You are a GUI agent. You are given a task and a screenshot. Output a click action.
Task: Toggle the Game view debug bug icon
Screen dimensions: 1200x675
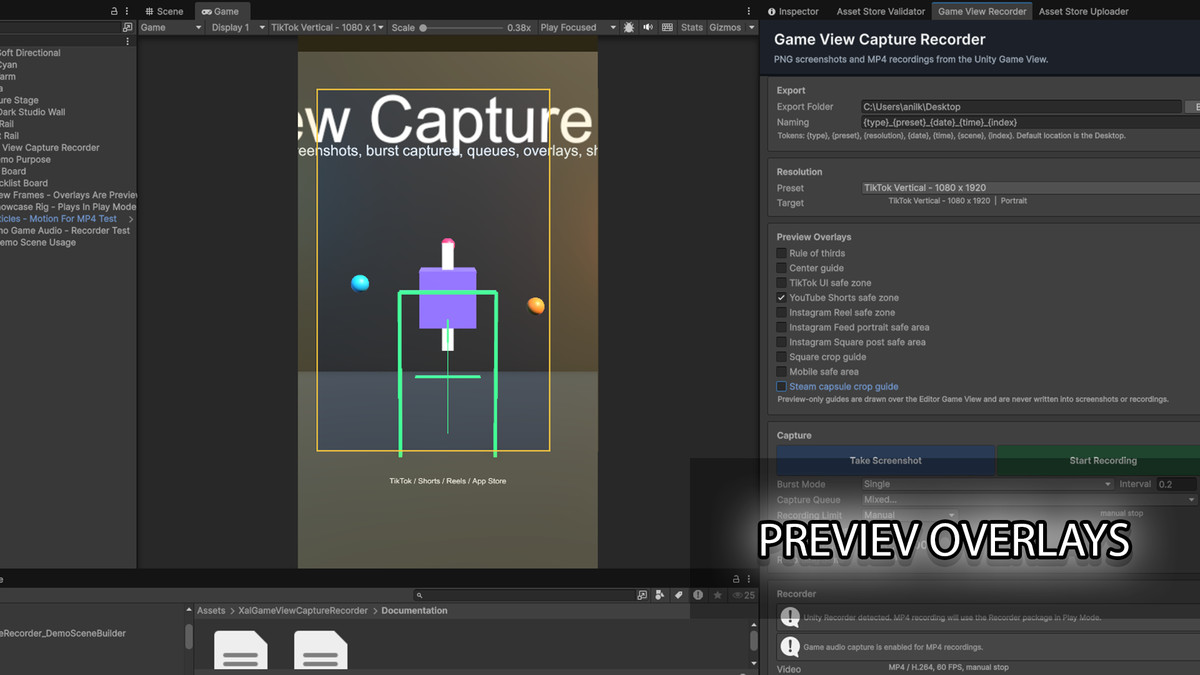[x=628, y=28]
